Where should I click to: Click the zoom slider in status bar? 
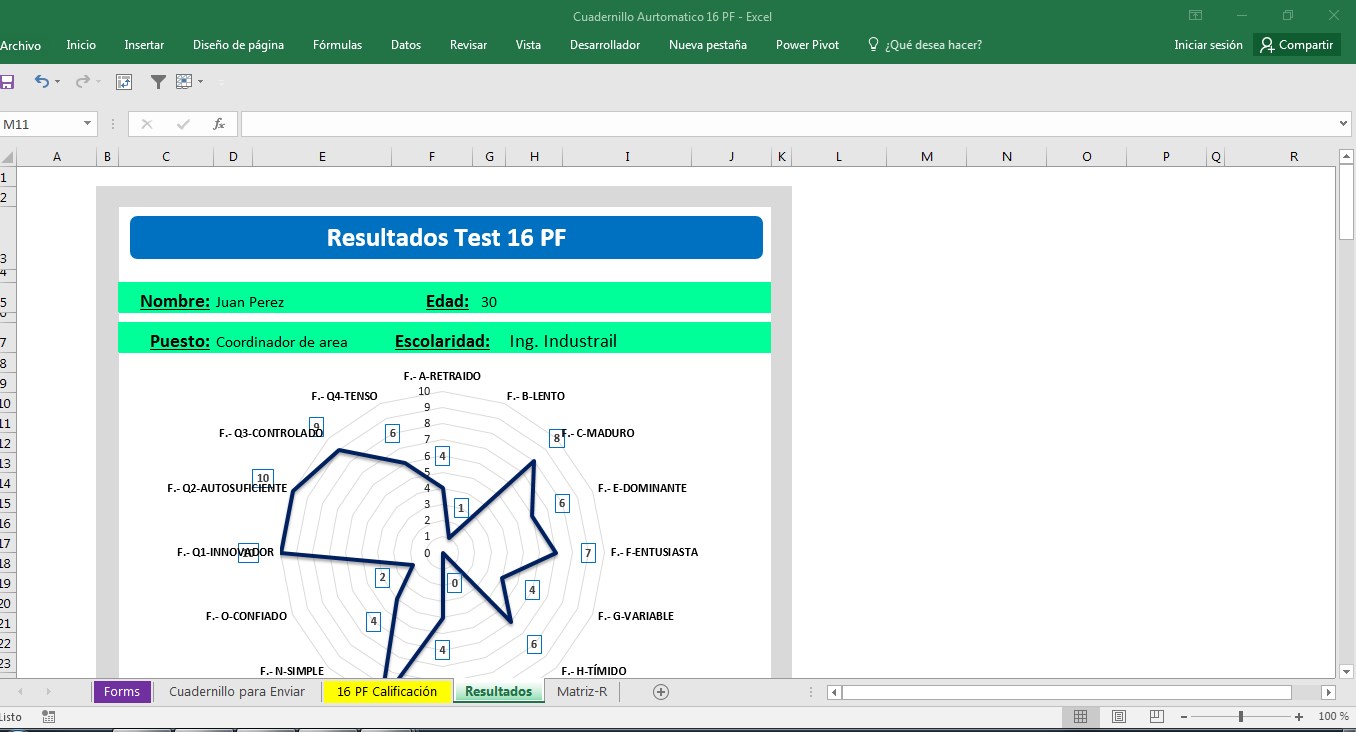coord(1240,717)
